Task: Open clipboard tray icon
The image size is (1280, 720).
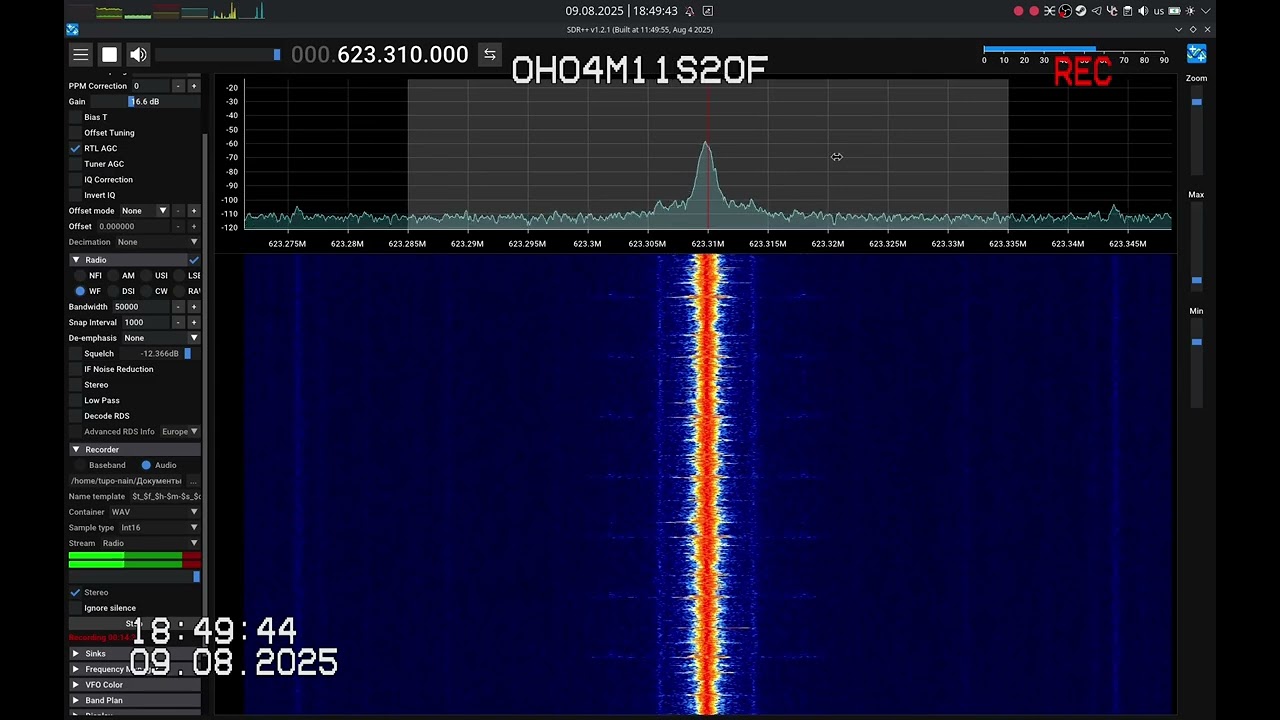Action: (x=1127, y=11)
